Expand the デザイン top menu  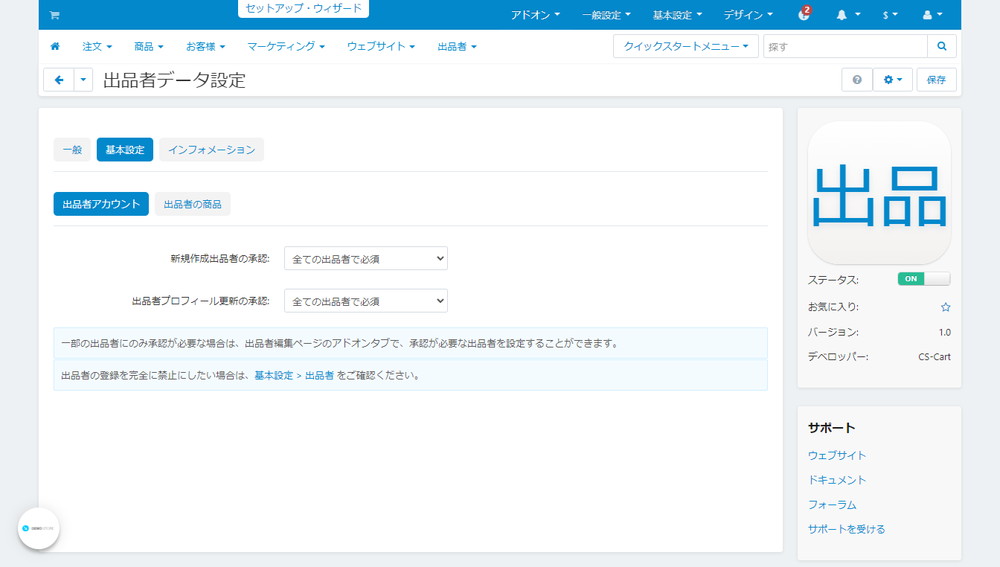pyautogui.click(x=747, y=15)
